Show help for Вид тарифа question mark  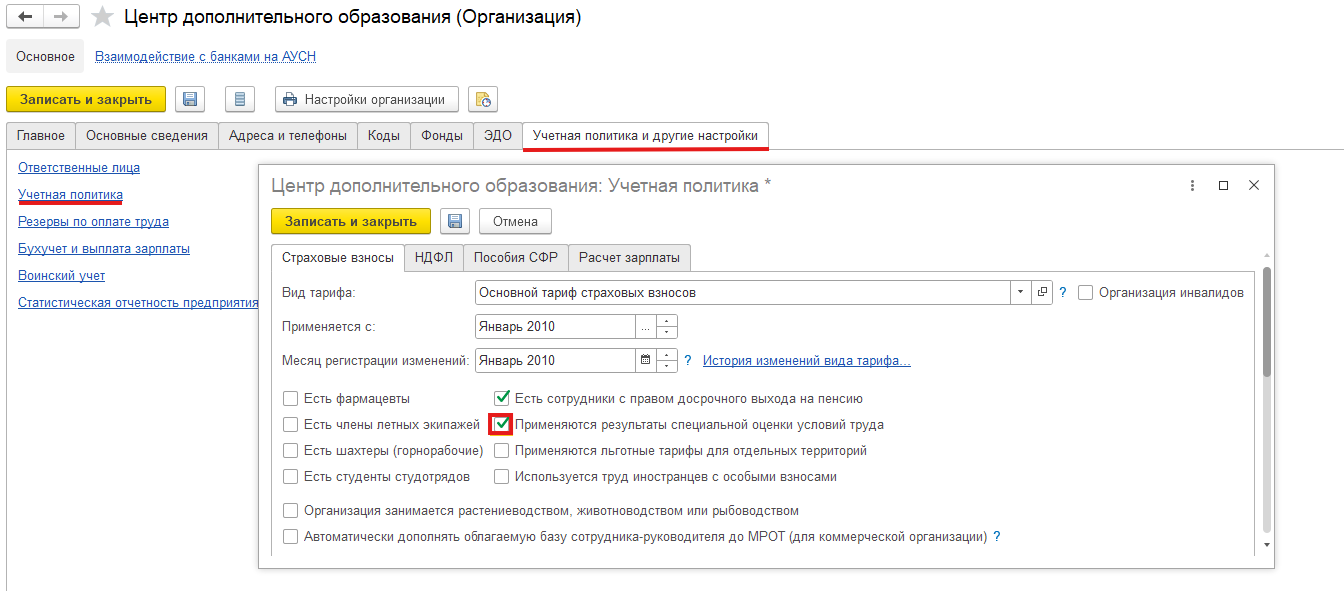pos(1063,293)
